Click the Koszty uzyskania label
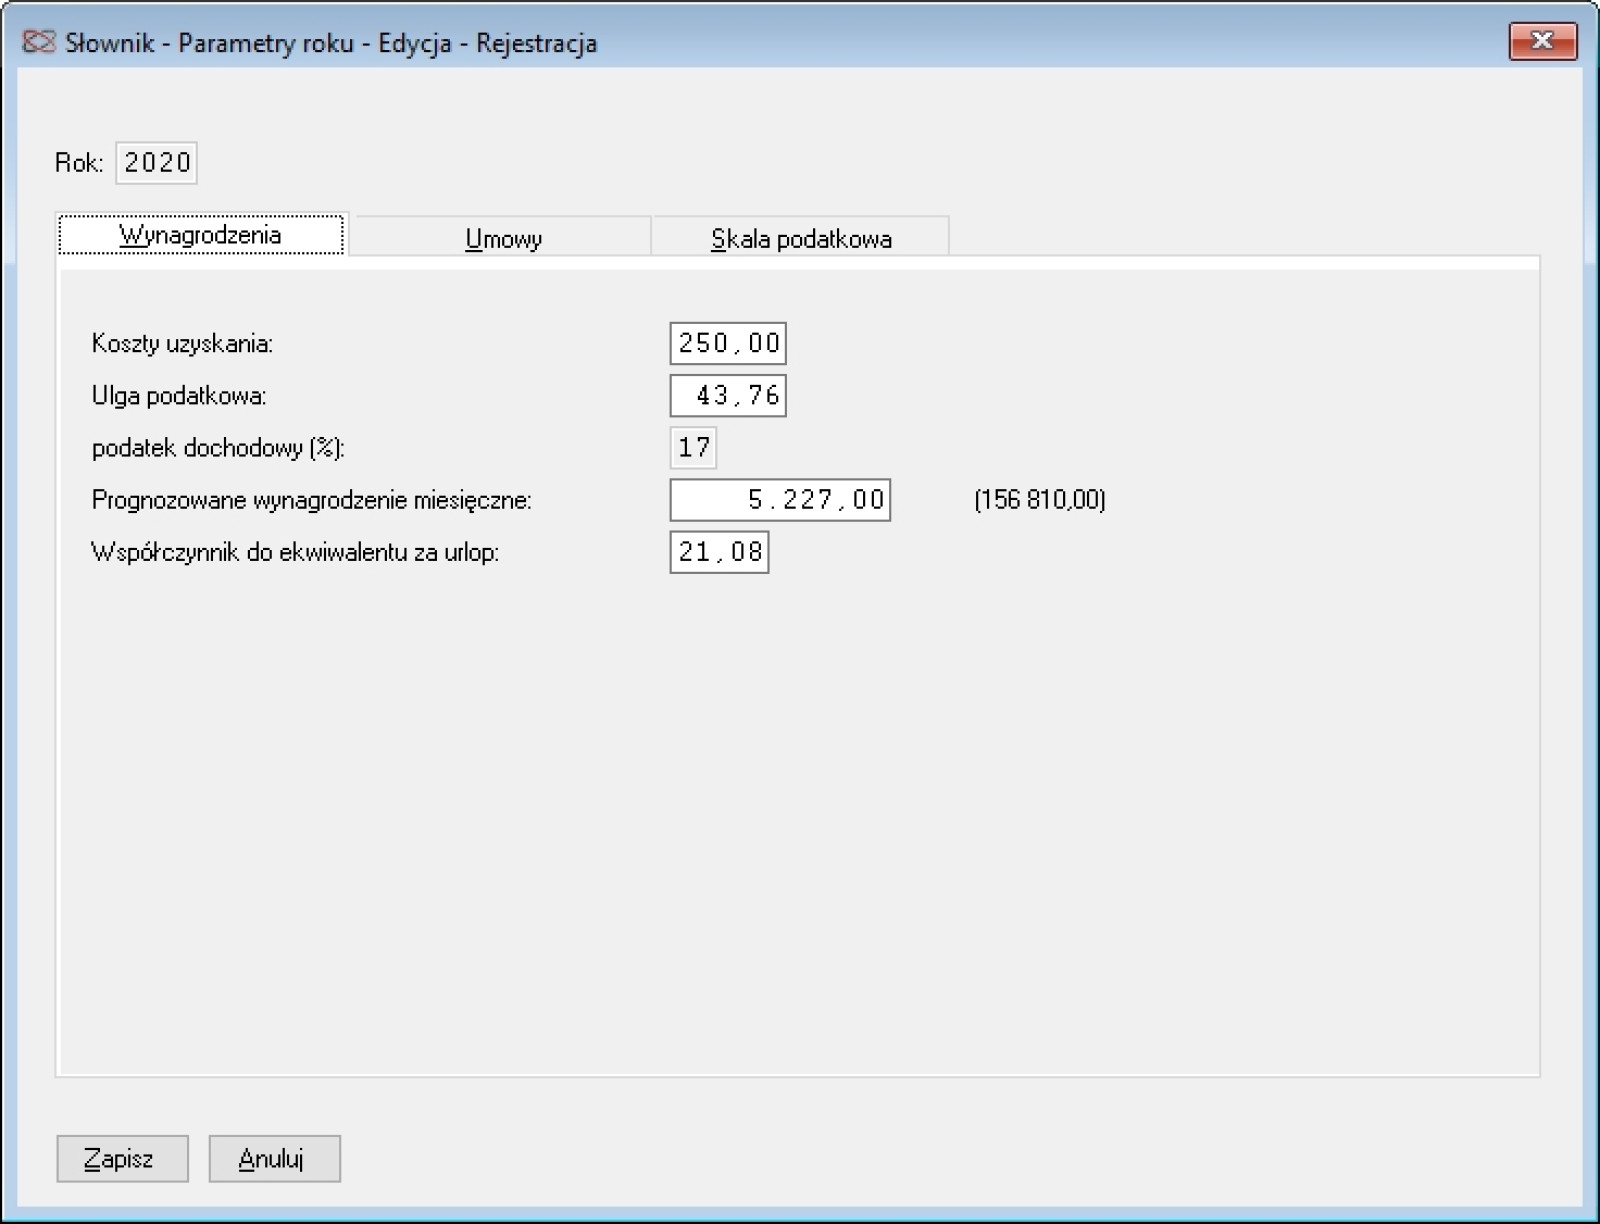 182,344
